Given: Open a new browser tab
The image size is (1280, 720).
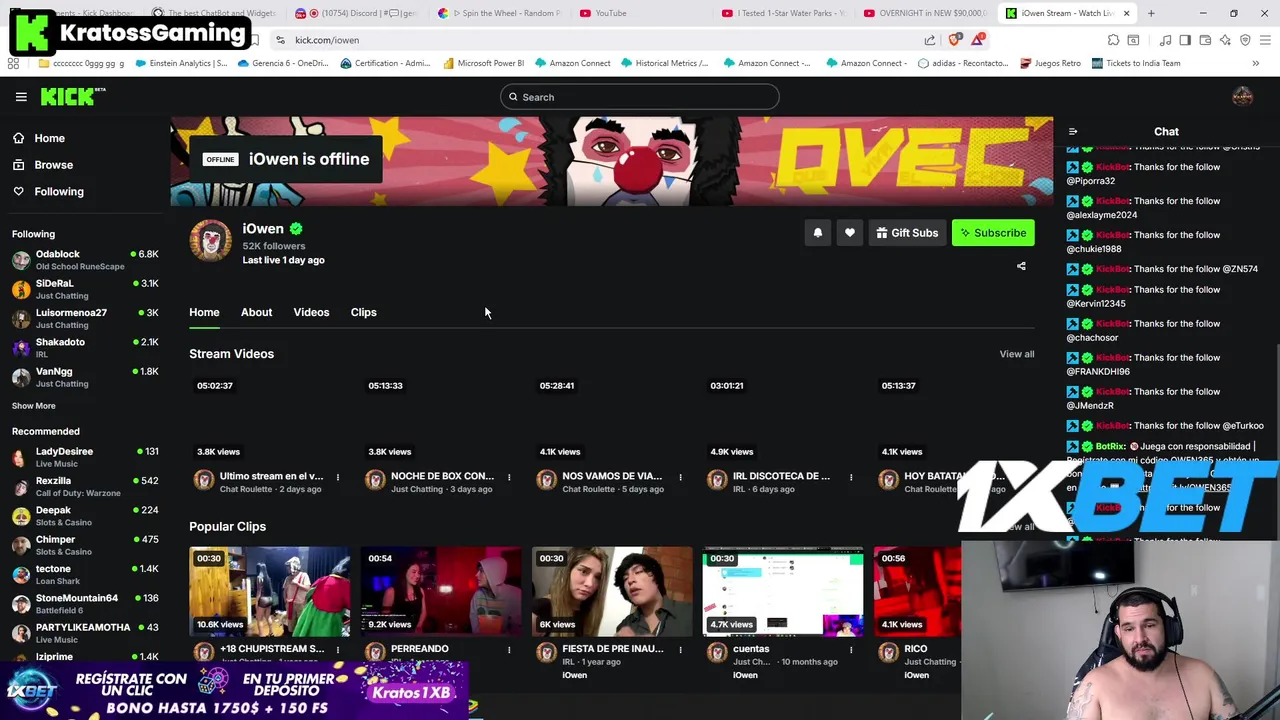Looking at the screenshot, I should coord(1151,13).
